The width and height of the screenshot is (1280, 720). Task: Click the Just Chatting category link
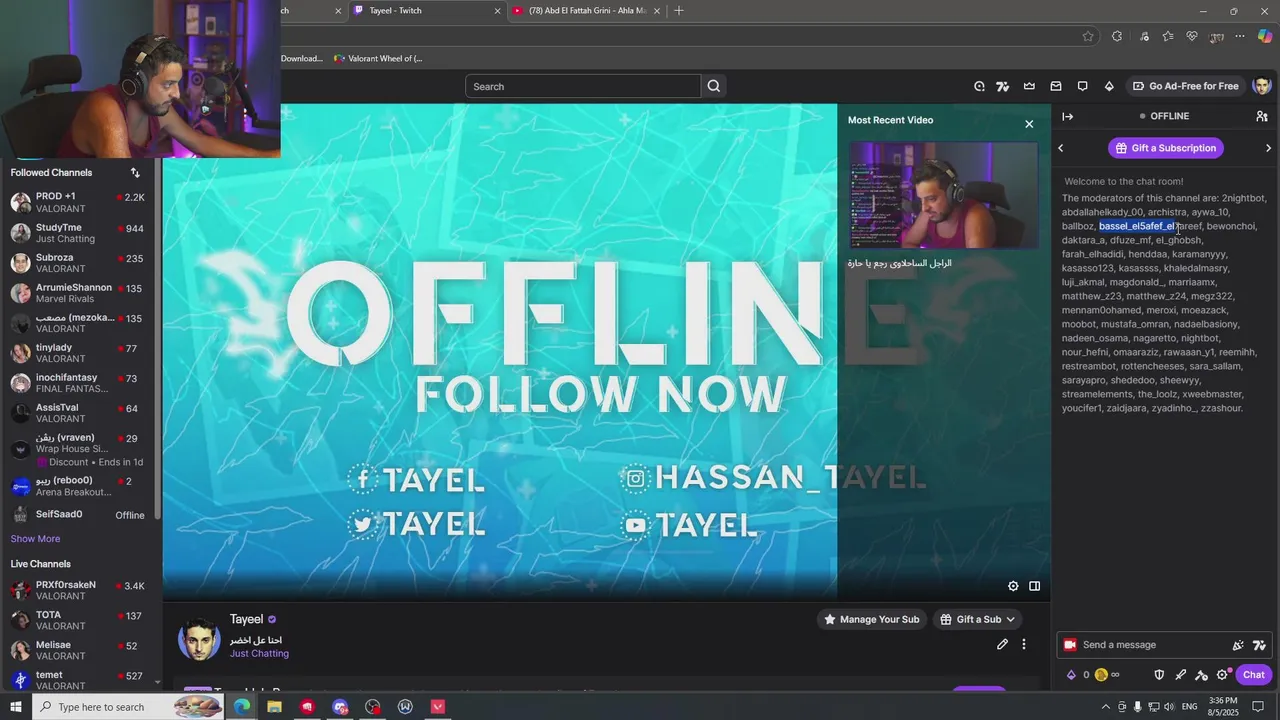[x=259, y=654]
